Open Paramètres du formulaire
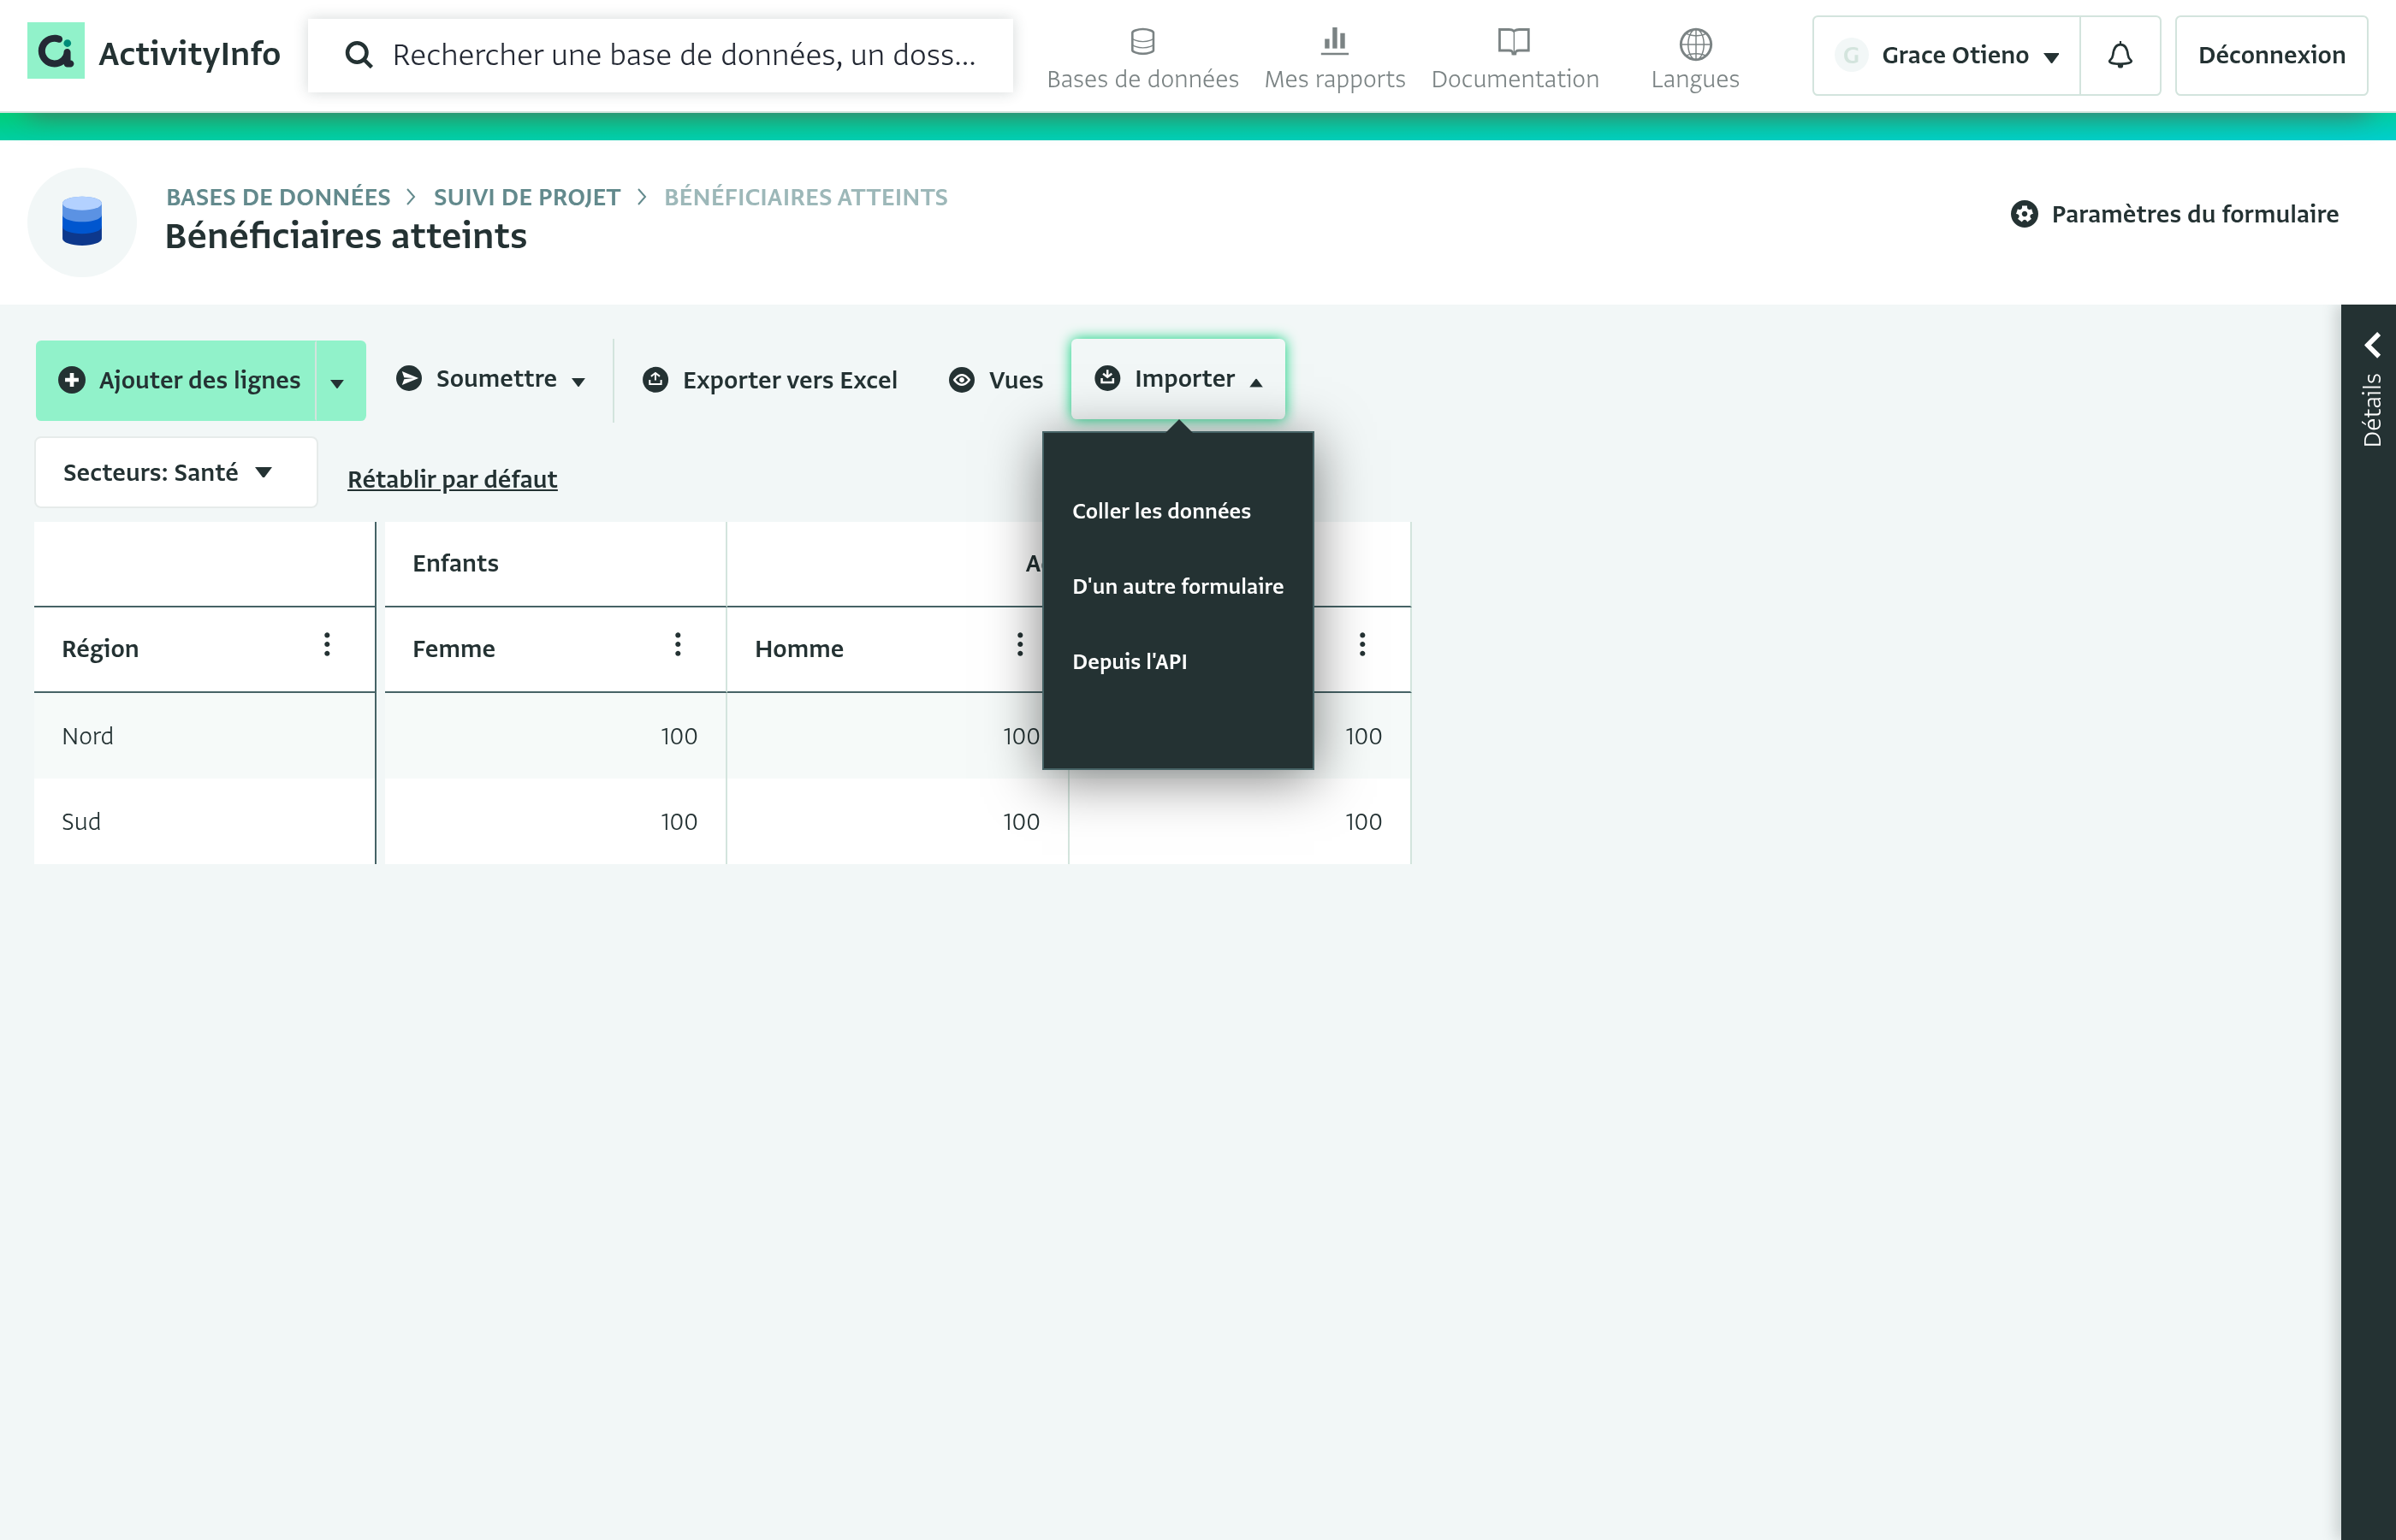Screen dimensions: 2396x1540 pyautogui.click(x=2174, y=214)
